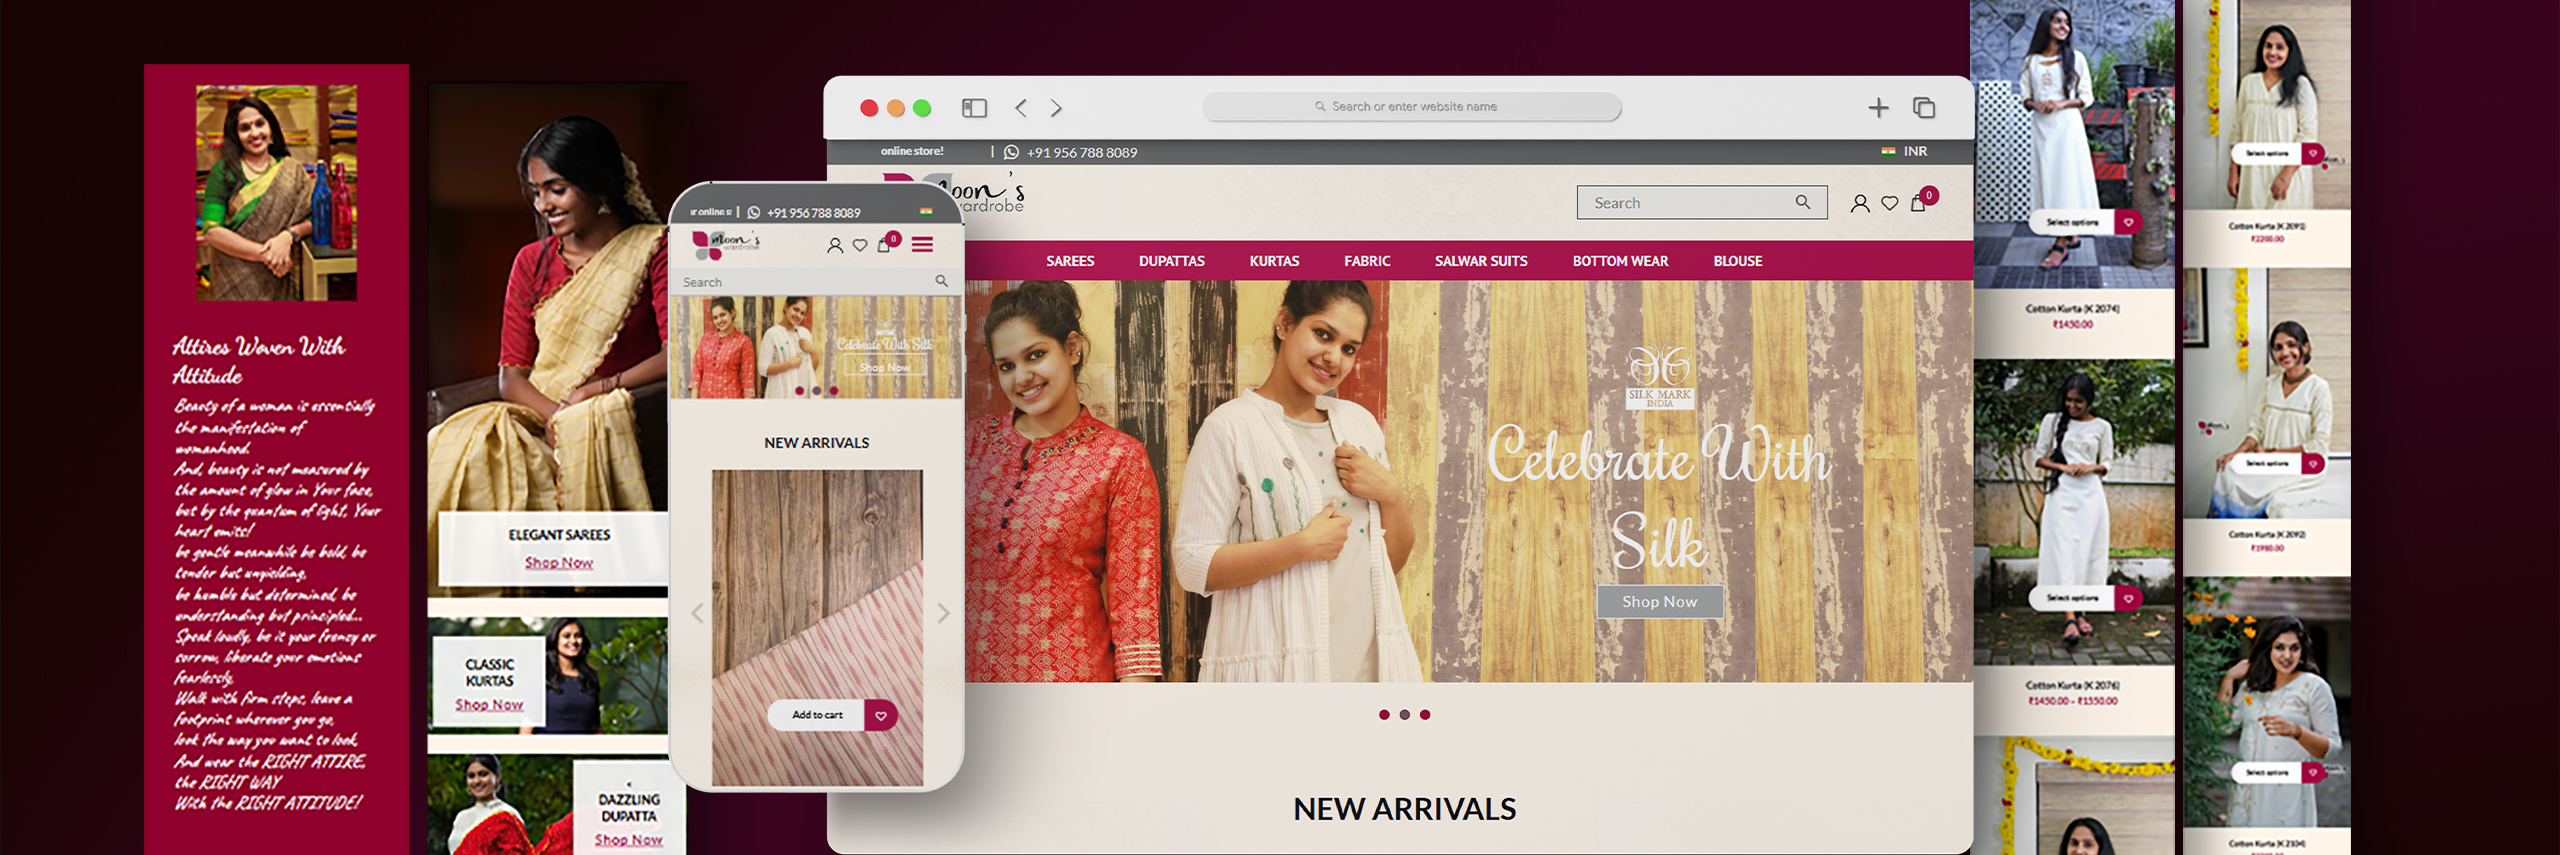This screenshot has width=2560, height=855.
Task: Open the SAREES menu item
Action: (x=1069, y=261)
